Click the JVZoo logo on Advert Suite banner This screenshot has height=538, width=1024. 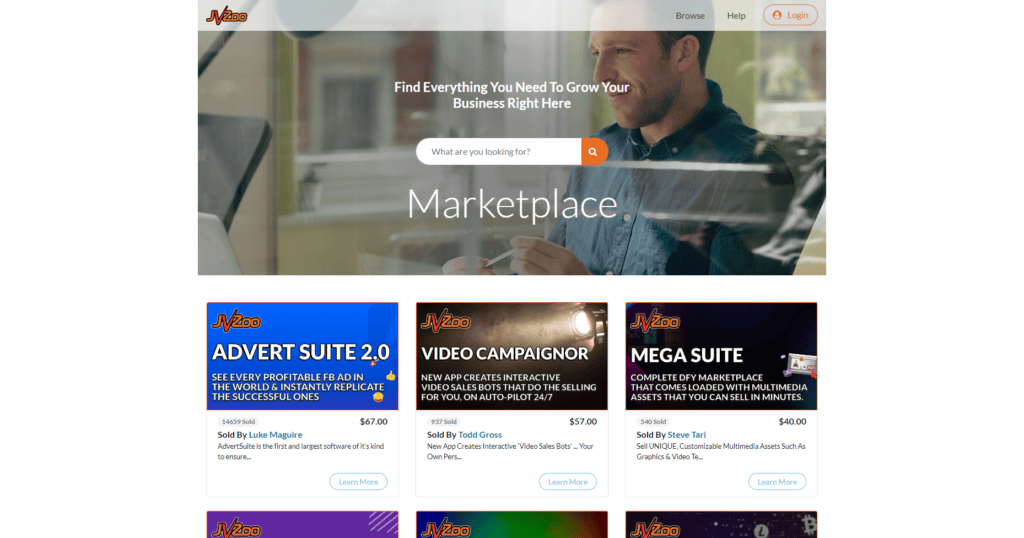coord(236,321)
